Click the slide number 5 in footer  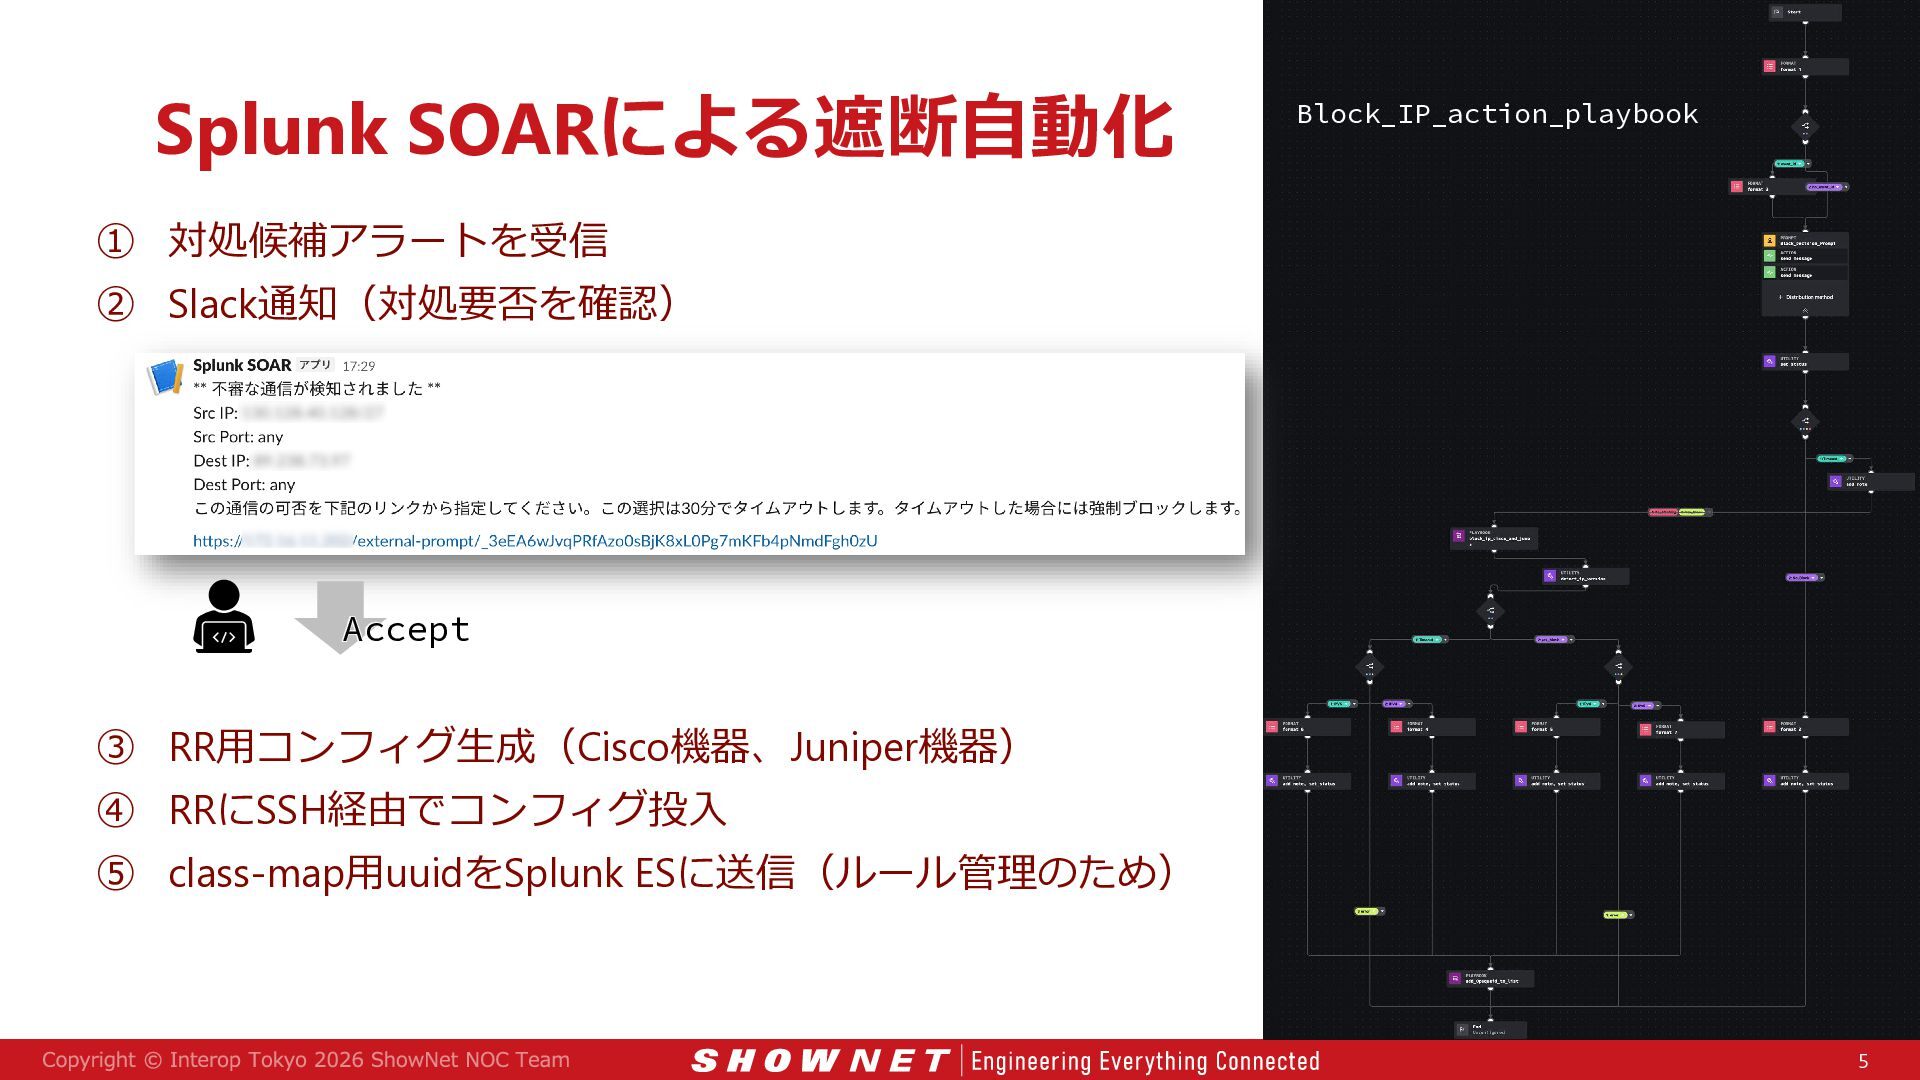[x=1863, y=1061]
